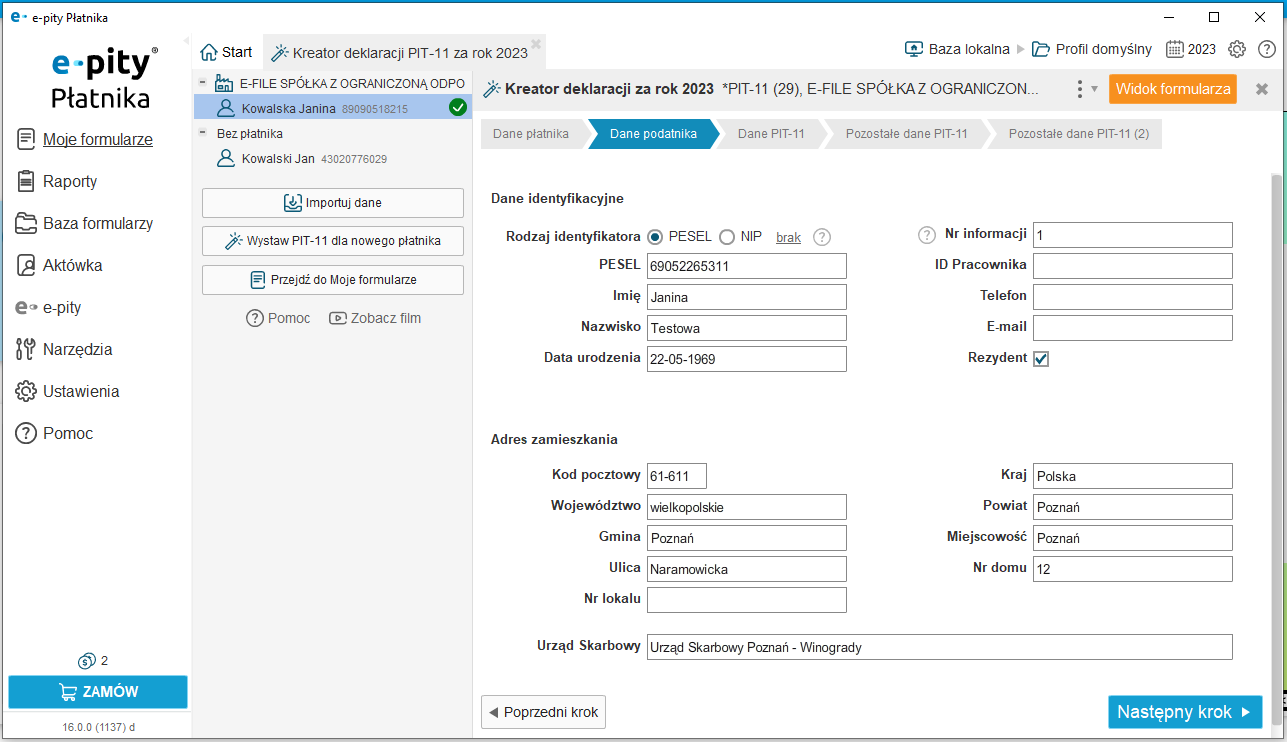The height and width of the screenshot is (742, 1287).
Task: Switch to the Start tab
Action: pos(227,52)
